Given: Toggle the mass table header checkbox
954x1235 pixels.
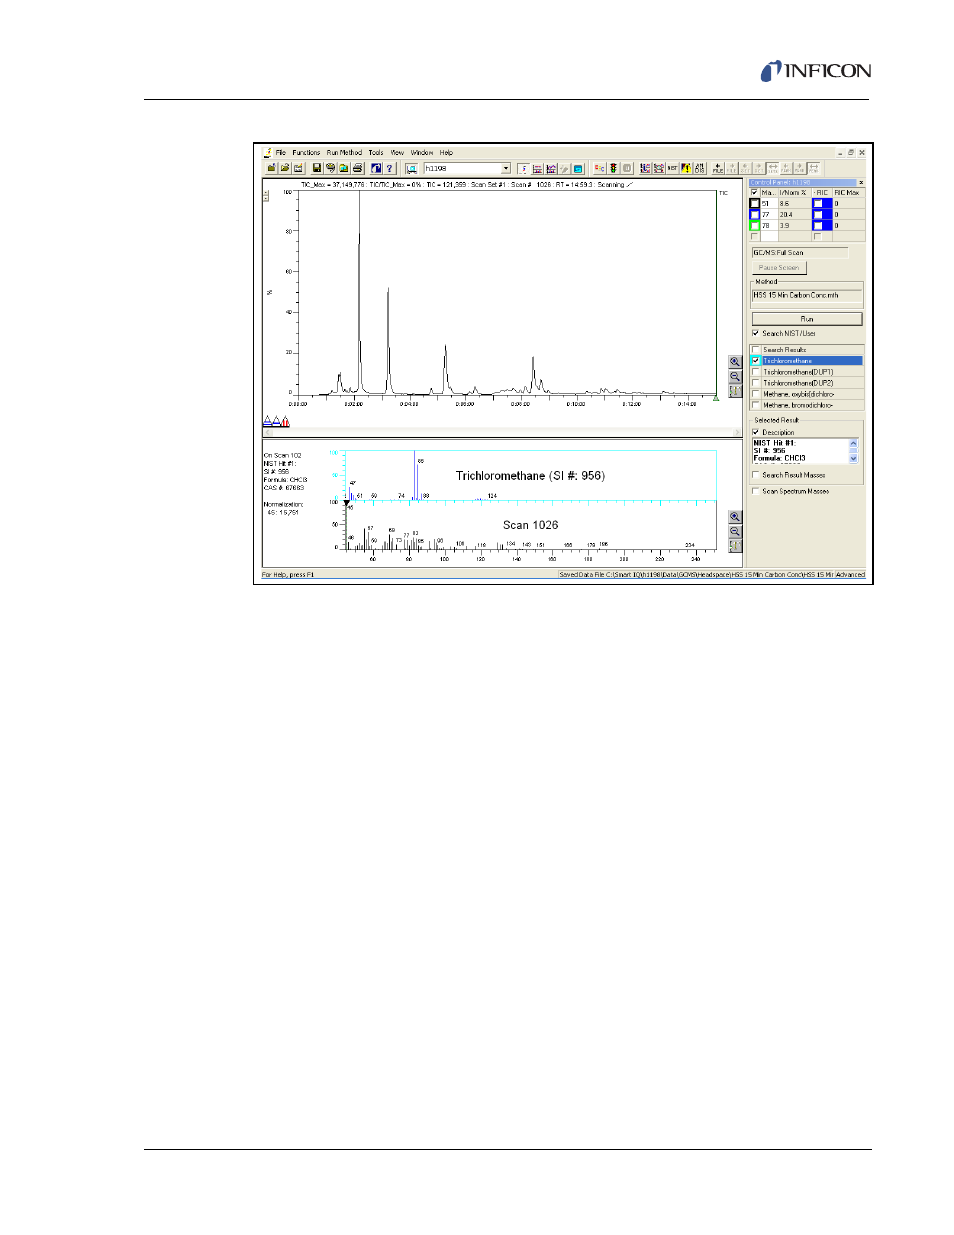Looking at the screenshot, I should [x=754, y=192].
